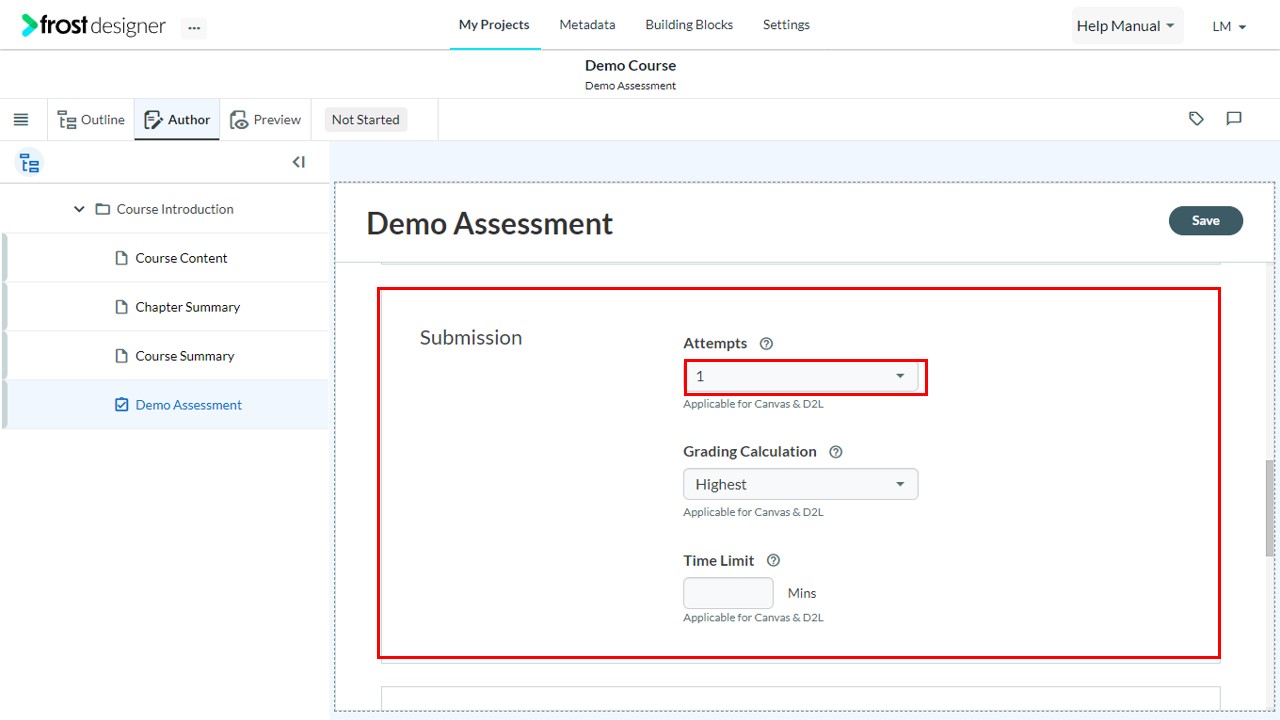Select Course Summary in the tree
1280x720 pixels.
click(185, 356)
